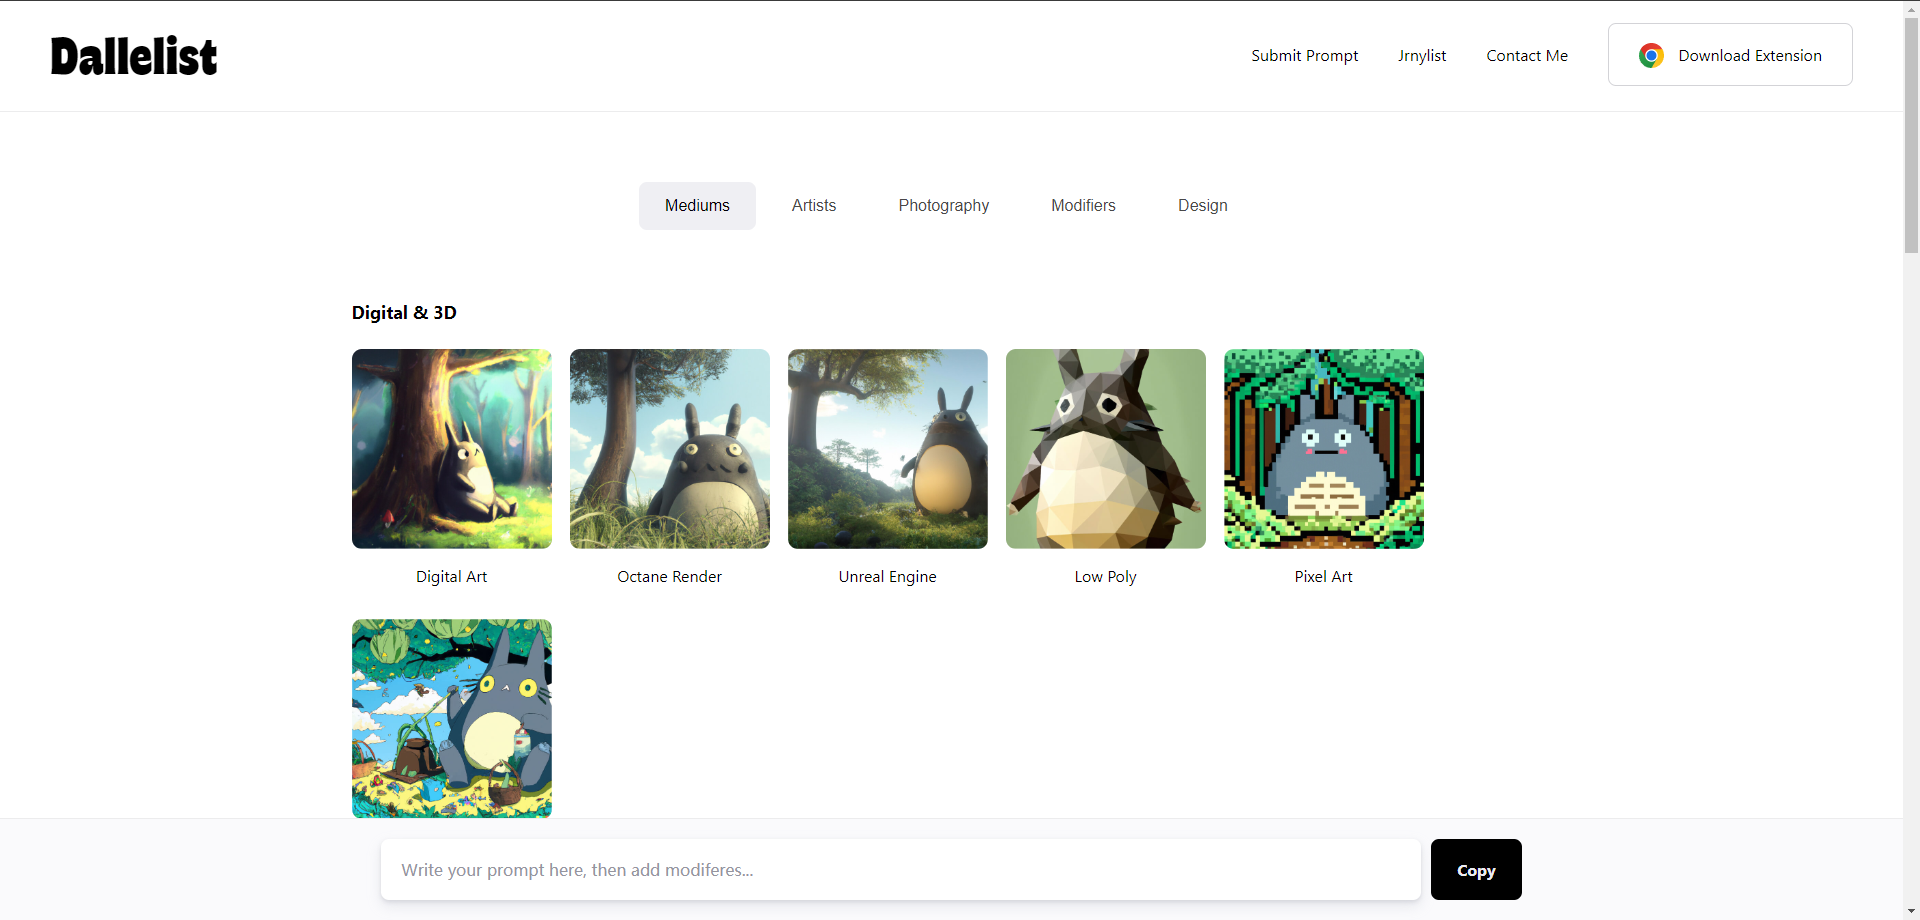Choose the Unreal Engine thumbnail
This screenshot has width=1920, height=920.
[888, 449]
